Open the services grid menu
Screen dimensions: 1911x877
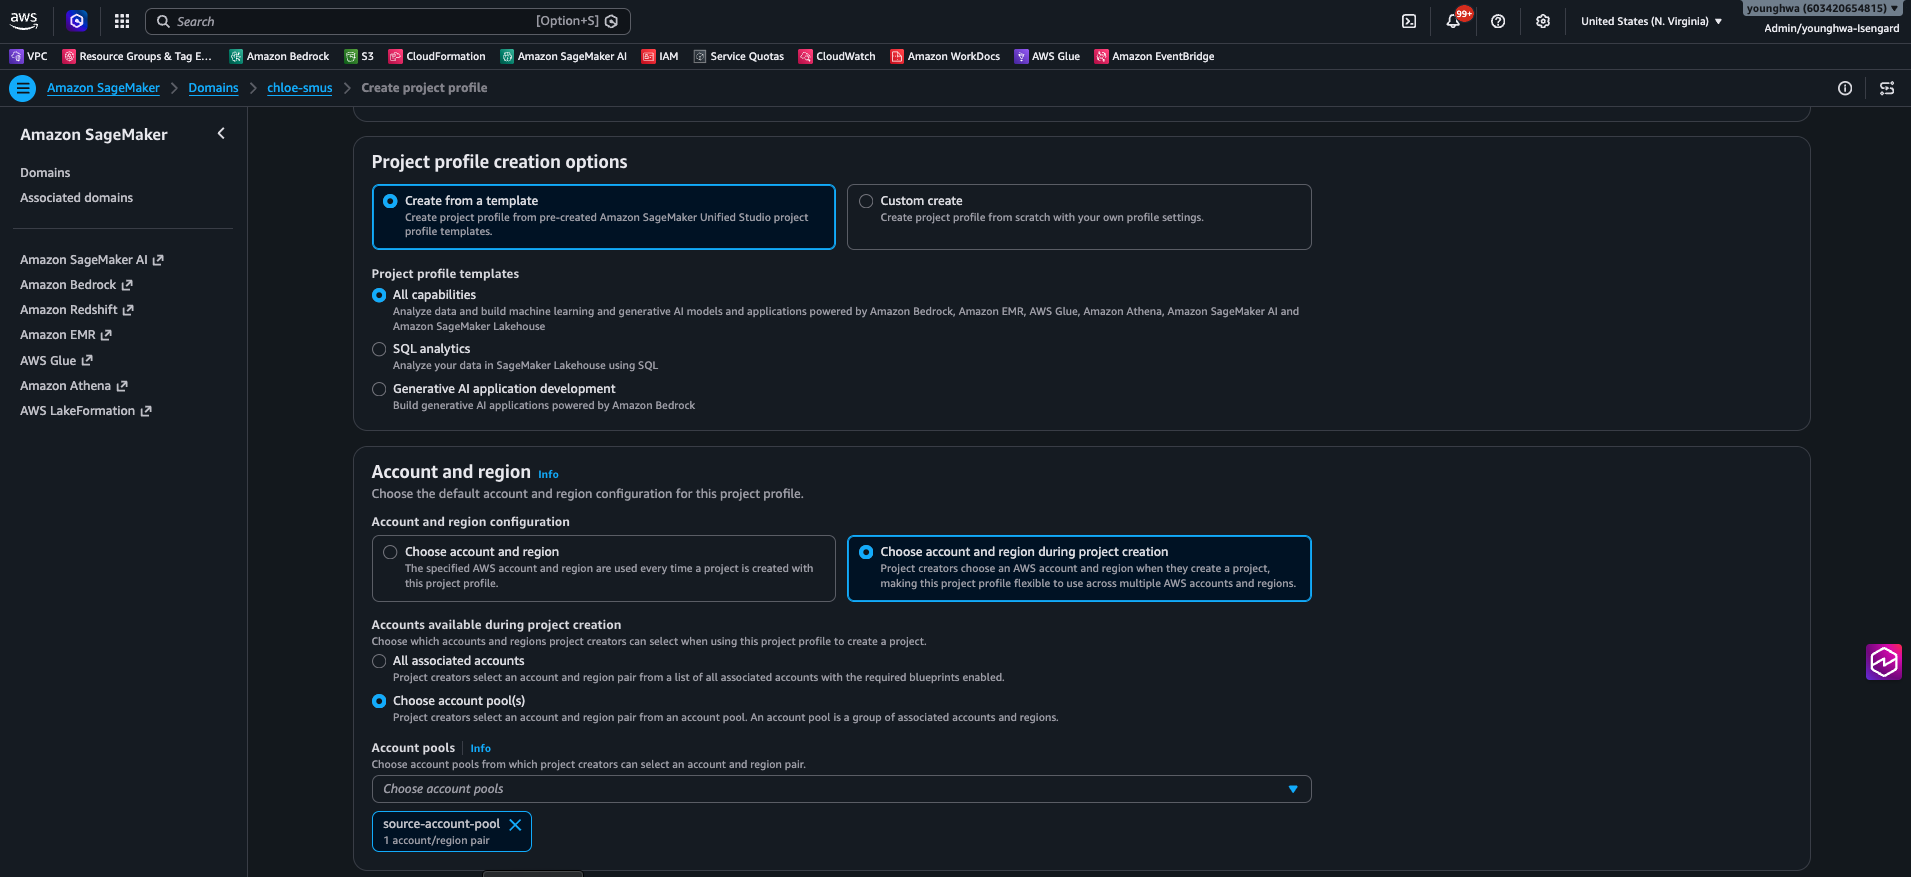click(122, 21)
